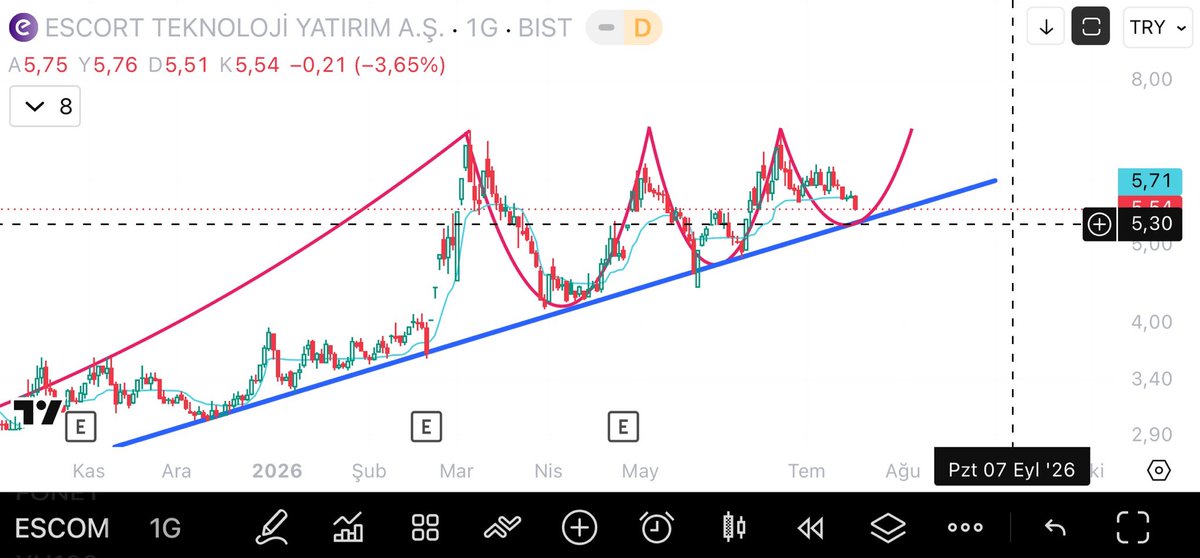Click the plus icon beside 5,30 price

1098,224
